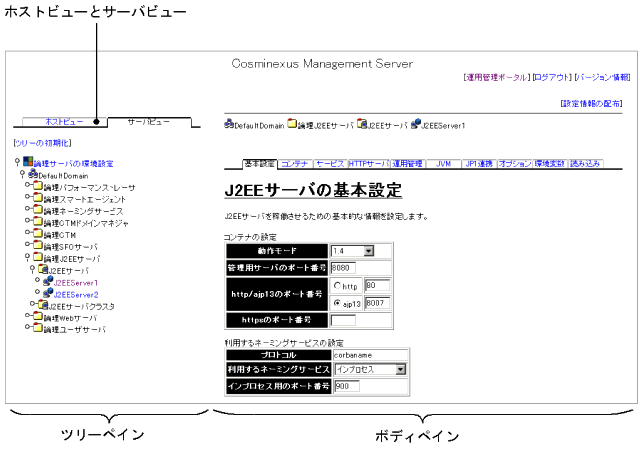The width and height of the screenshot is (640, 456).
Task: Click the プロトコル field showing corbaname
Action: [x=371, y=355]
